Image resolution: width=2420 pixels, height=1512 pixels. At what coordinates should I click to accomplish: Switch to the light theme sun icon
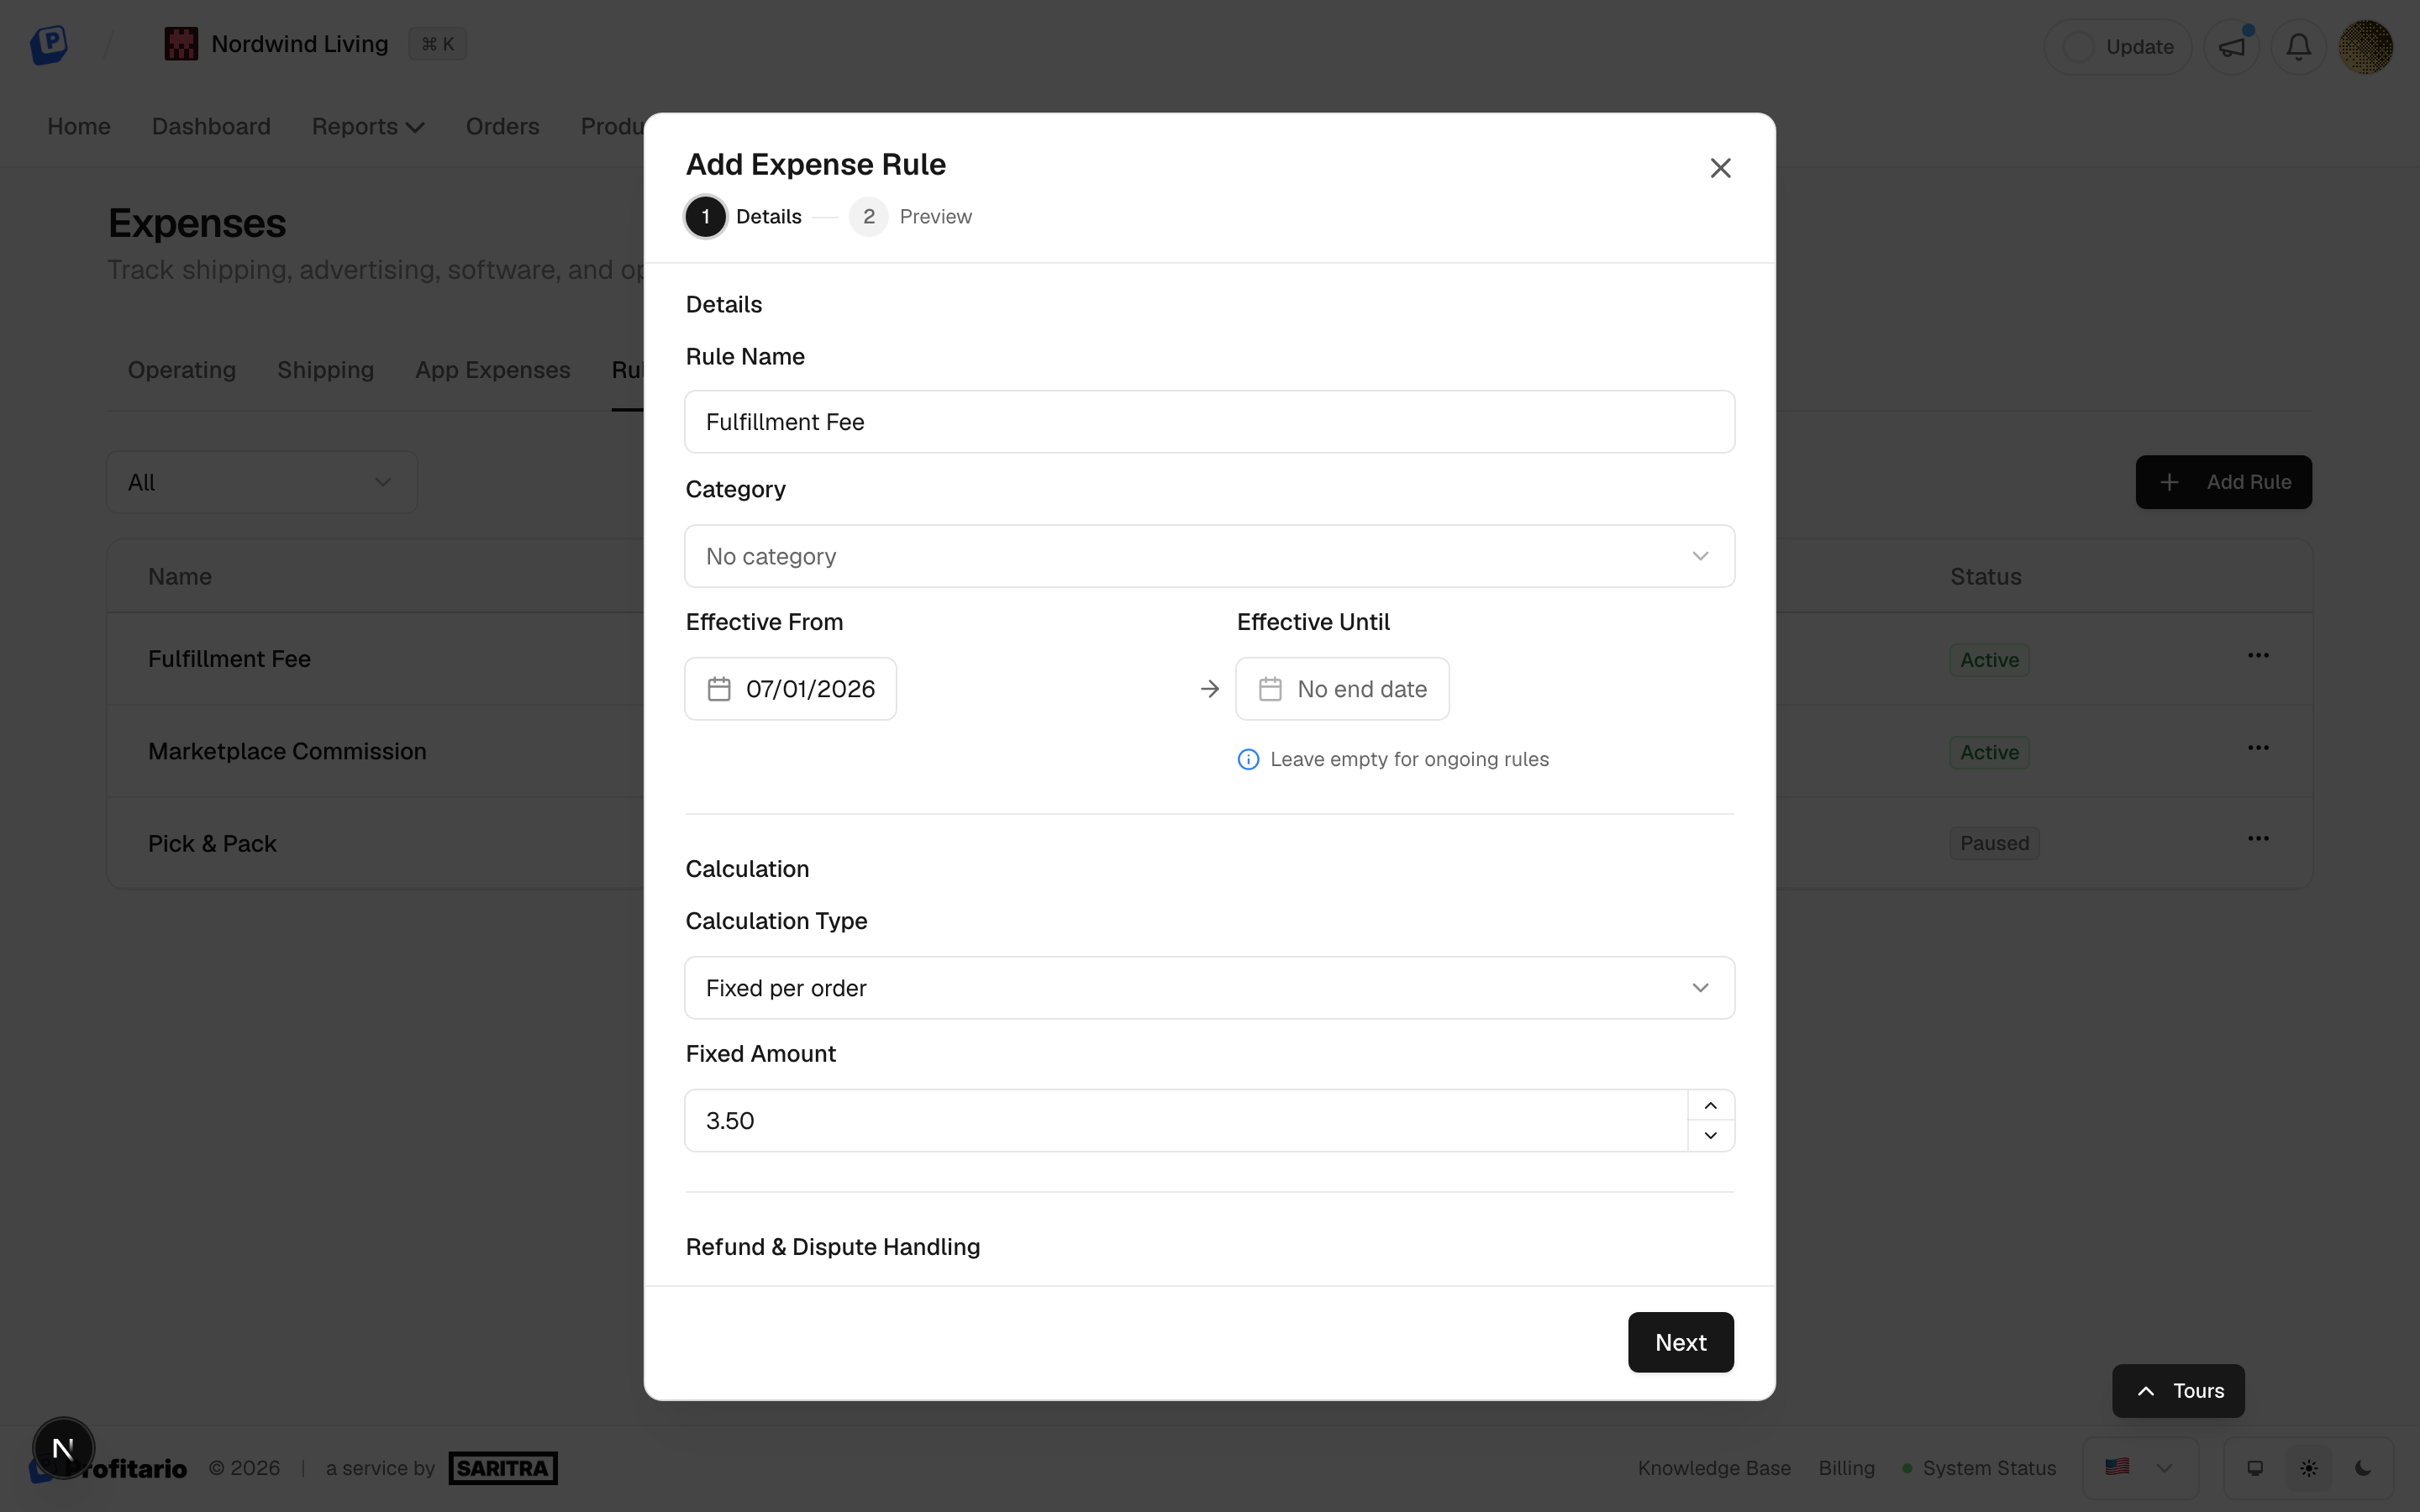[x=2309, y=1468]
